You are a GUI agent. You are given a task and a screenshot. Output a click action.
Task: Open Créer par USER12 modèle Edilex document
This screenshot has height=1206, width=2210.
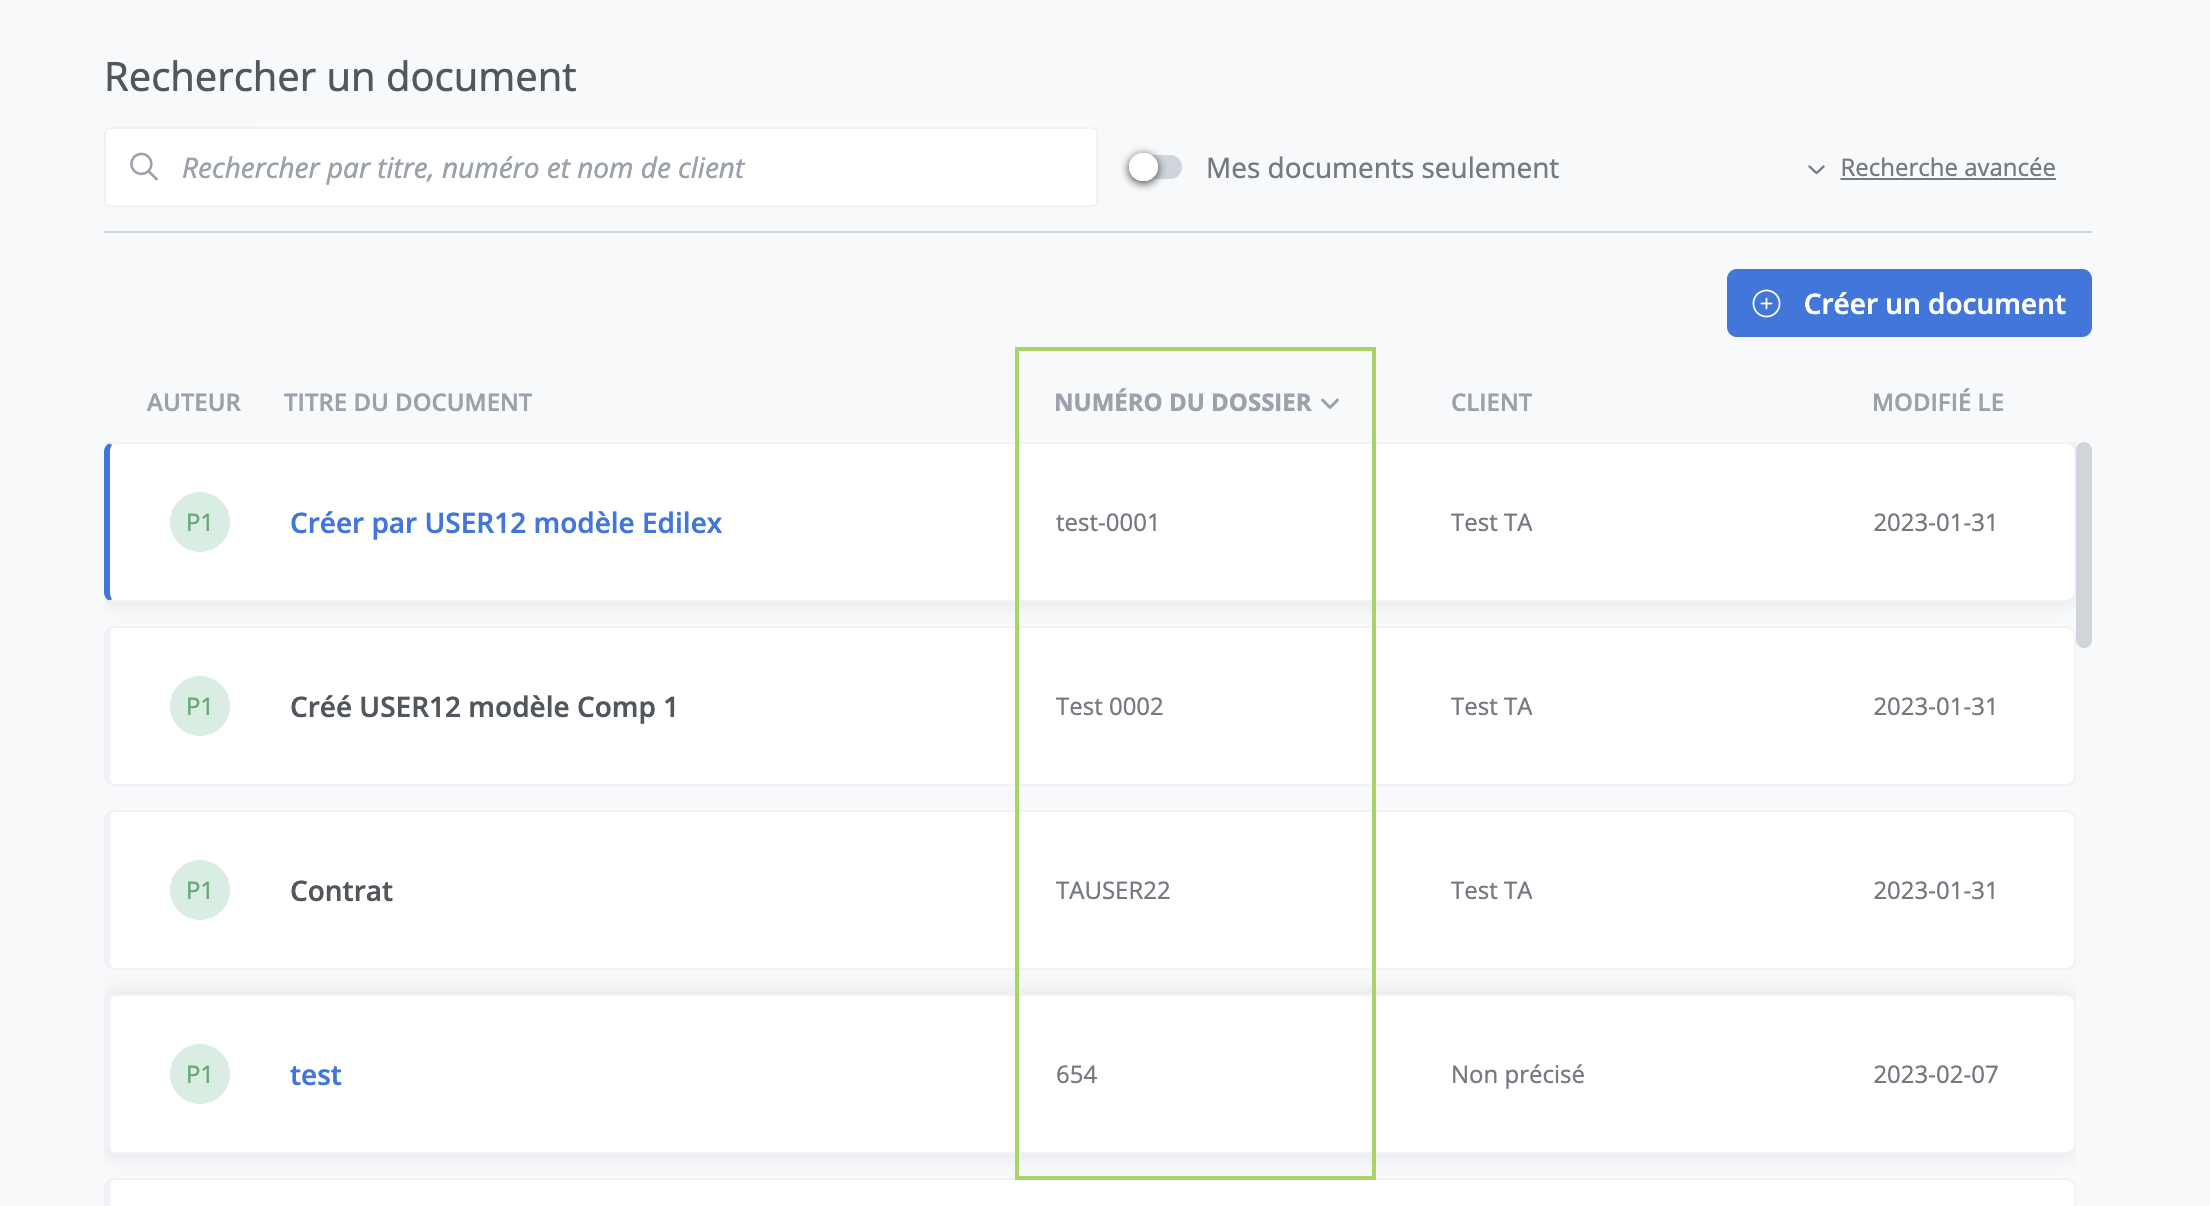505,522
